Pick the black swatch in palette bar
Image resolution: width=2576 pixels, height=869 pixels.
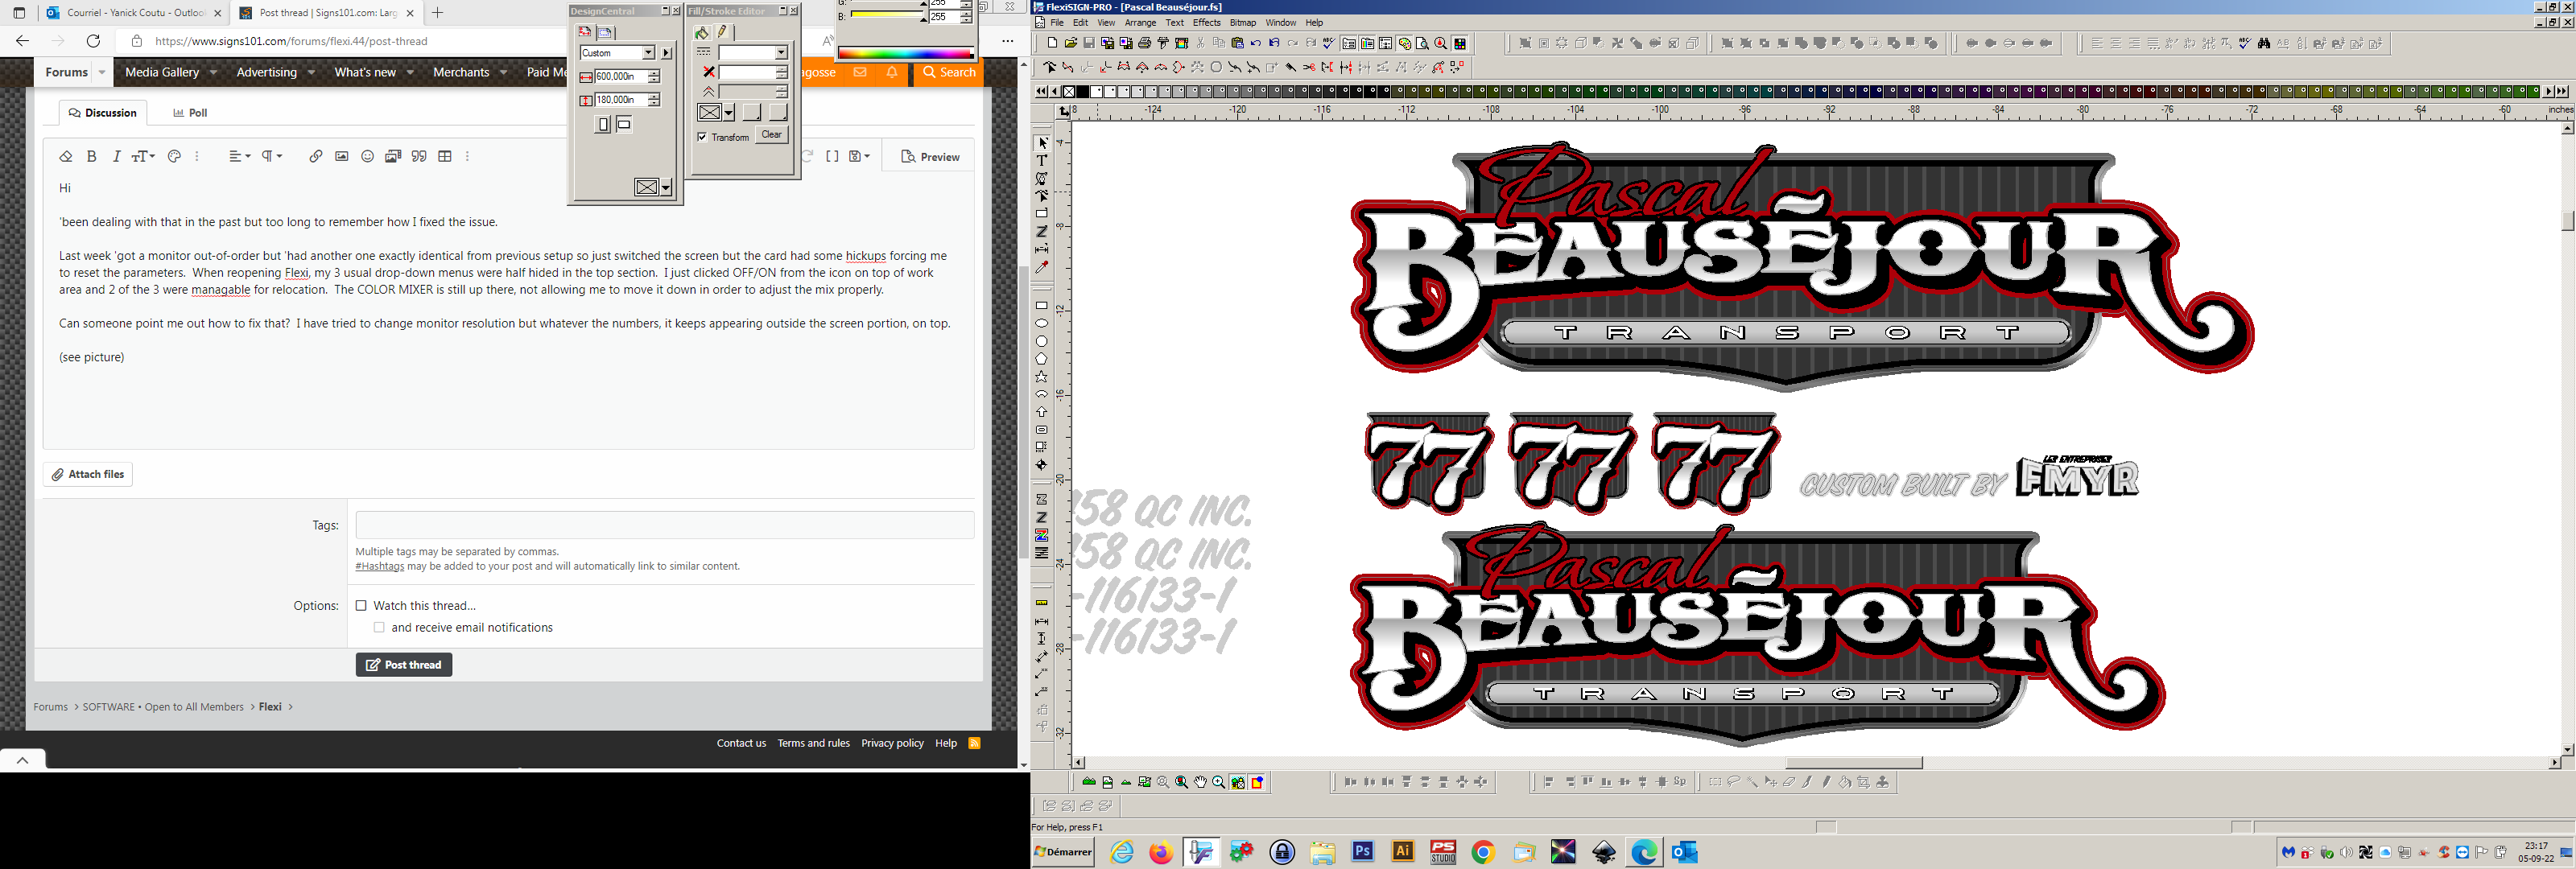coord(1082,91)
